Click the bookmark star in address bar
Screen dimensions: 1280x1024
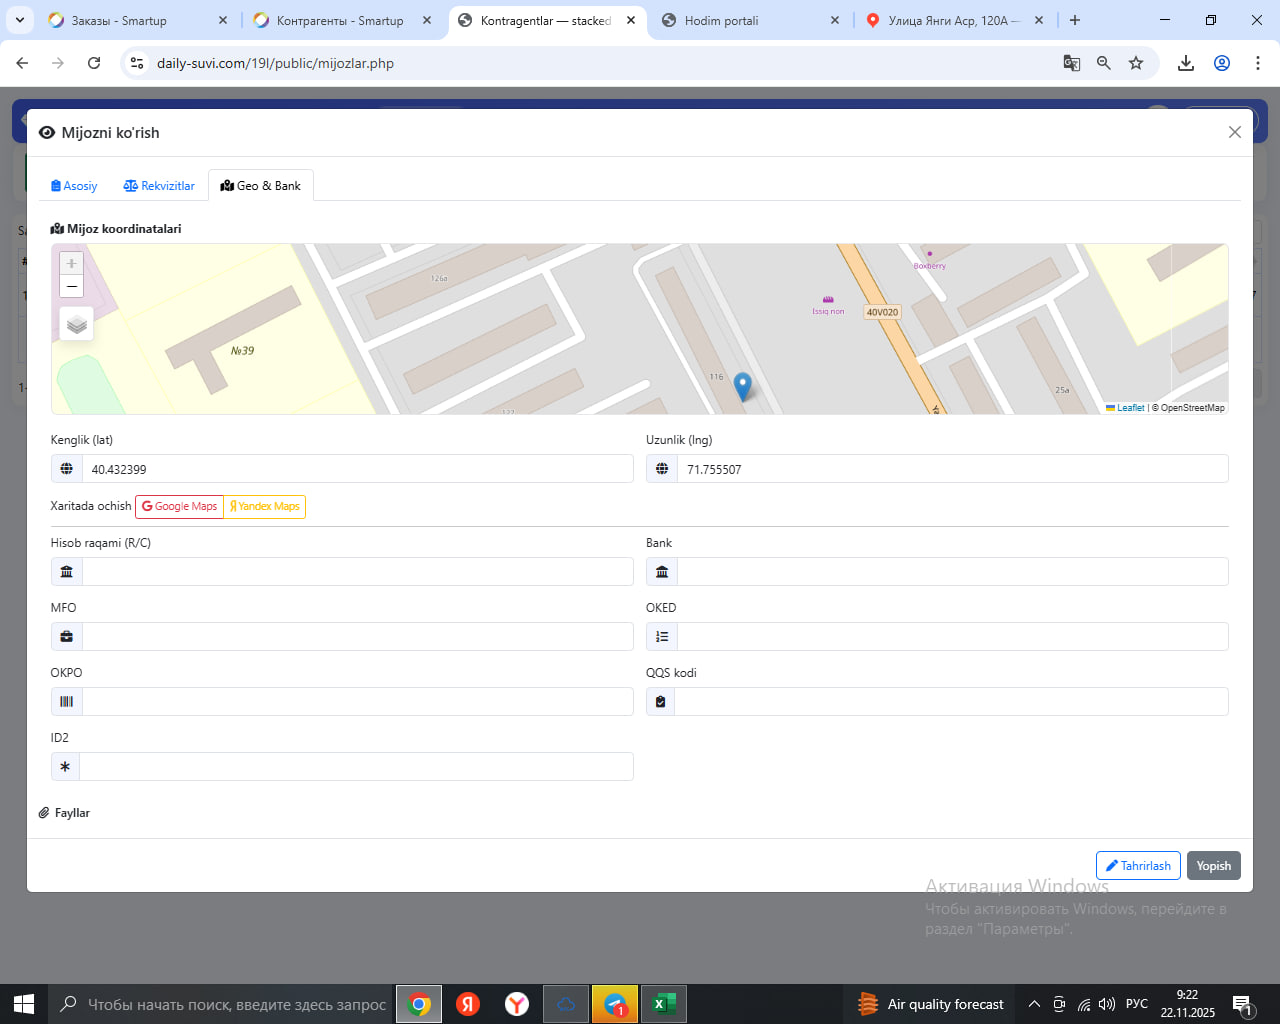(1136, 63)
